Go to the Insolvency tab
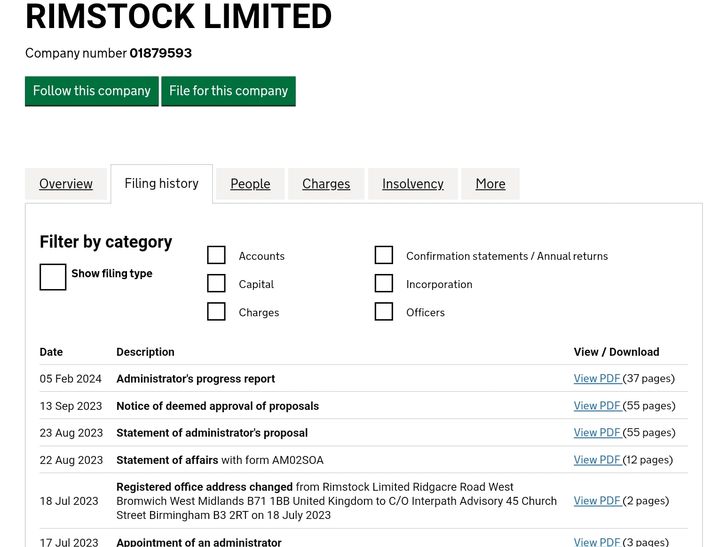This screenshot has height=547, width=720. tap(412, 184)
